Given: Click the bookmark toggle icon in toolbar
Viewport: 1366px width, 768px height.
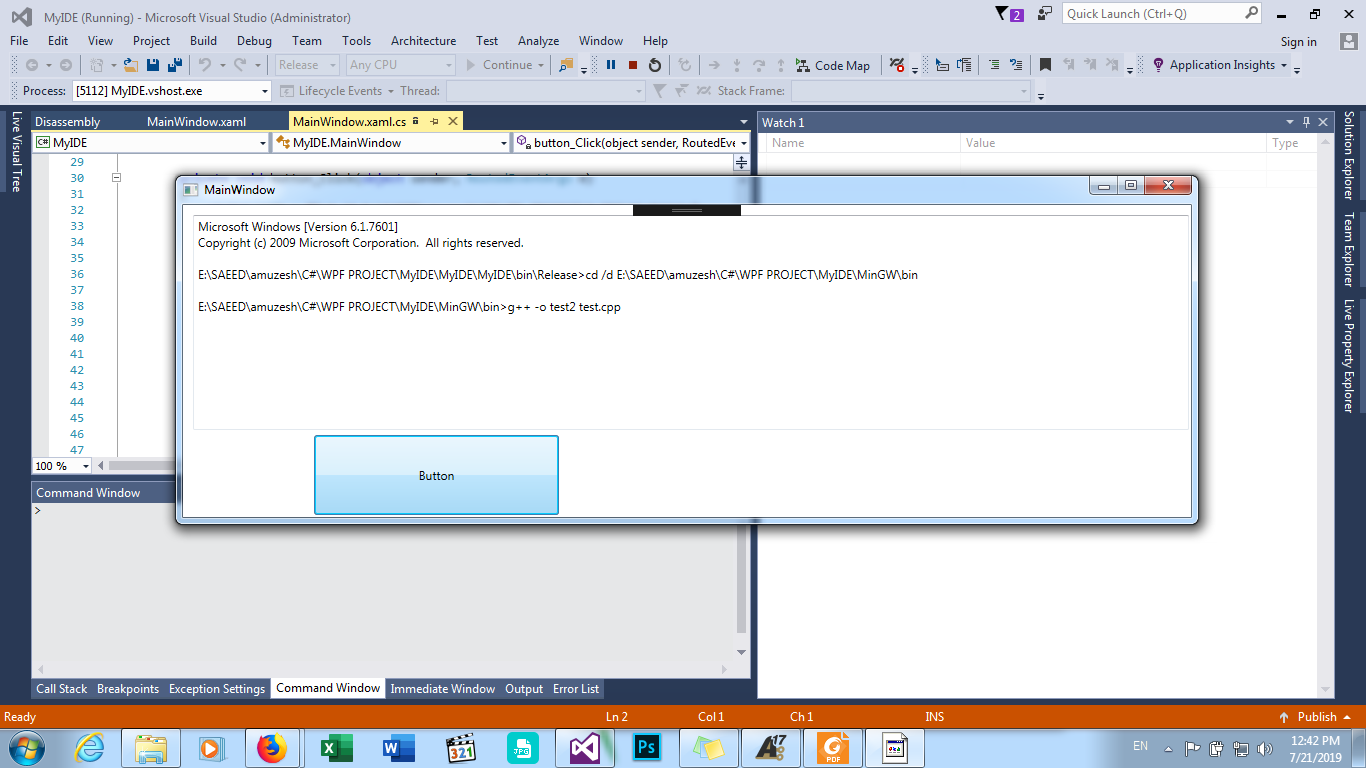Looking at the screenshot, I should click(x=1045, y=65).
